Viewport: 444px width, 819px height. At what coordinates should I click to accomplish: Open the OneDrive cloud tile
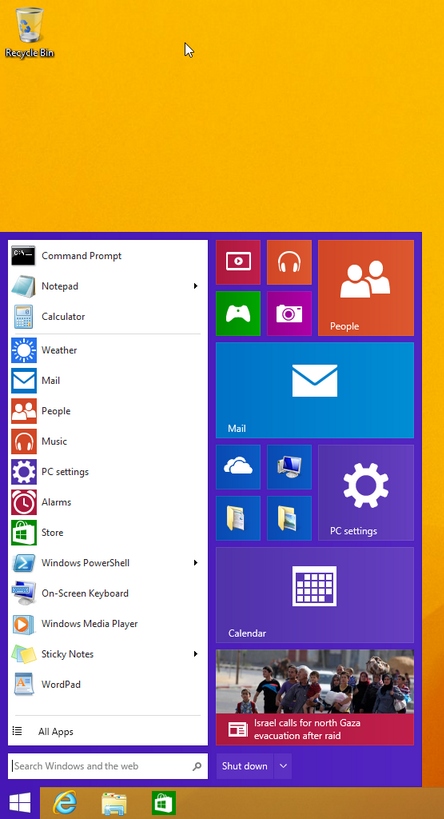tap(238, 467)
